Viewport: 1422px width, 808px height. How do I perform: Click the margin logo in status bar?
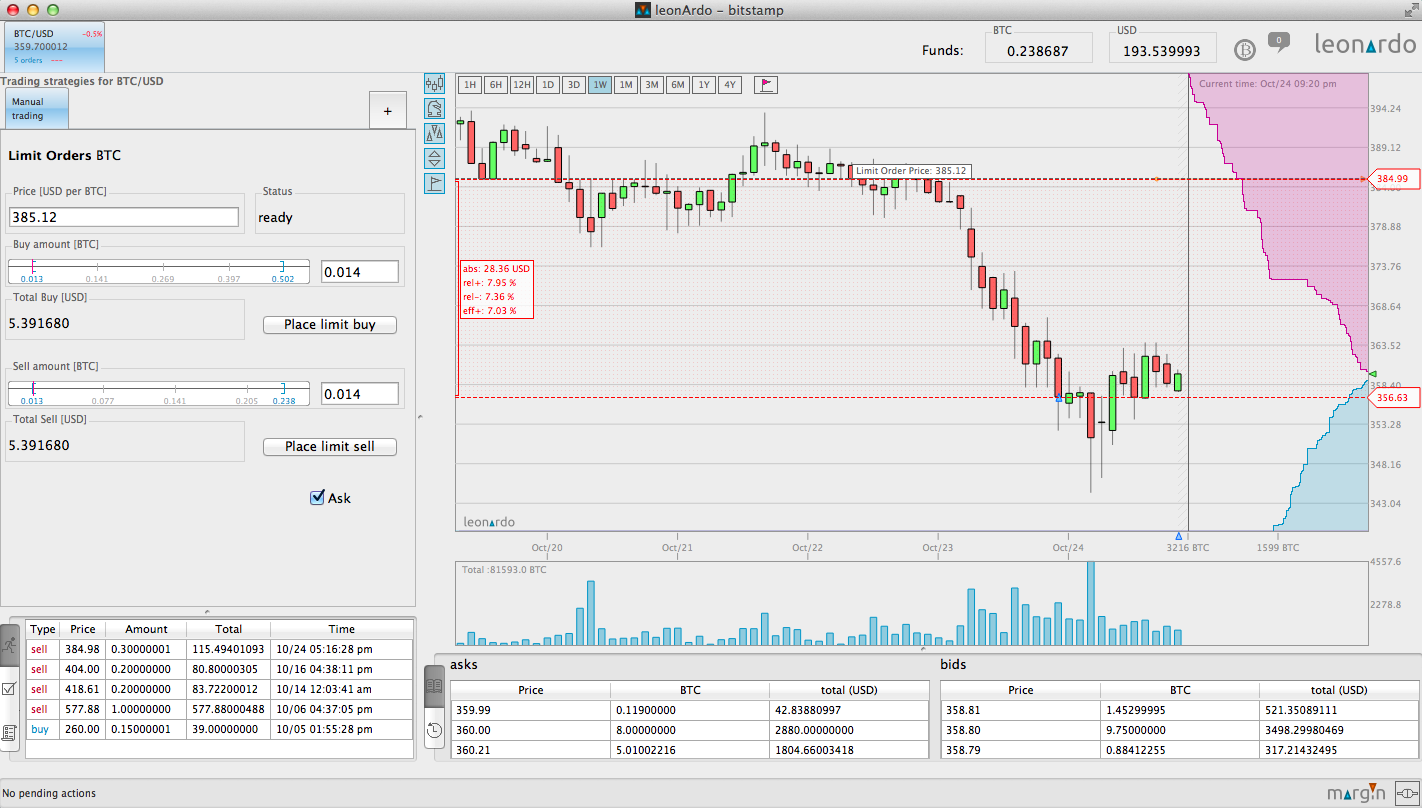[1357, 793]
